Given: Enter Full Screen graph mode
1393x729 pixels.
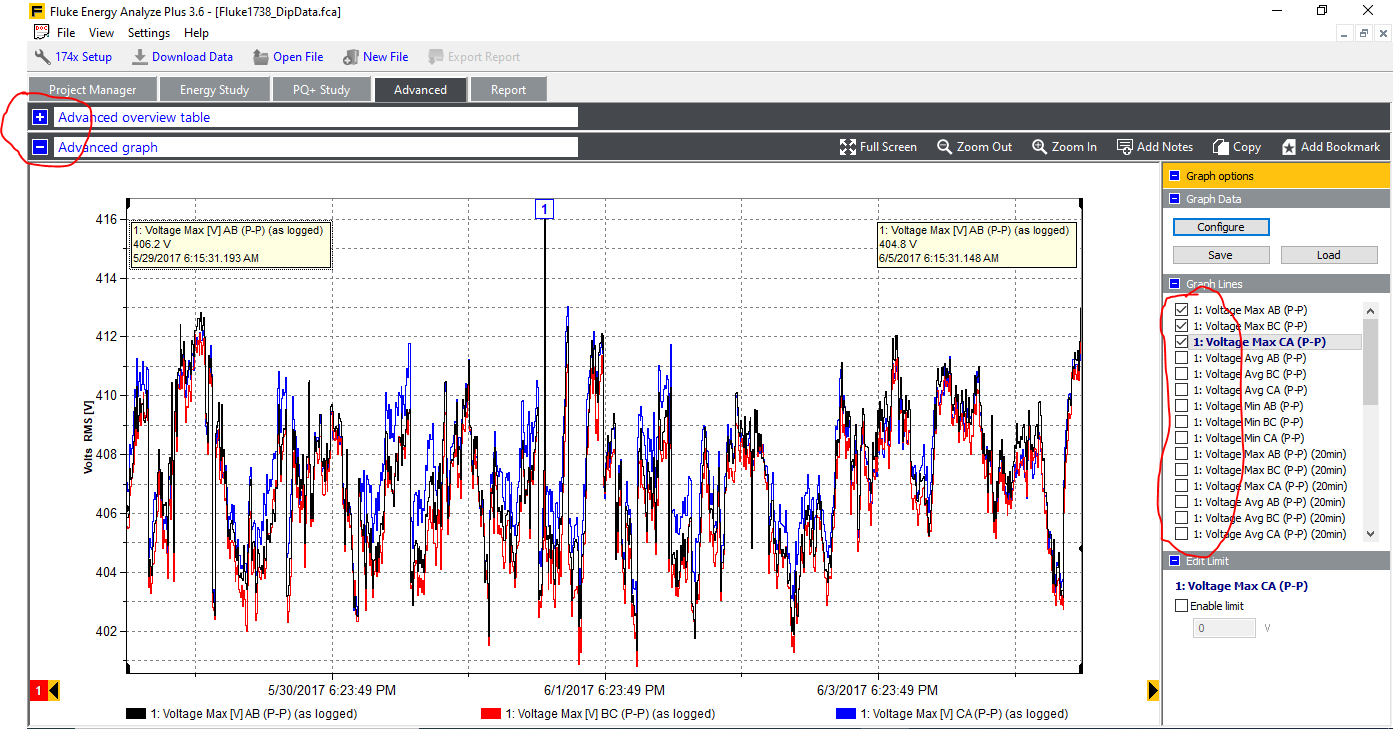Looking at the screenshot, I should coord(878,147).
